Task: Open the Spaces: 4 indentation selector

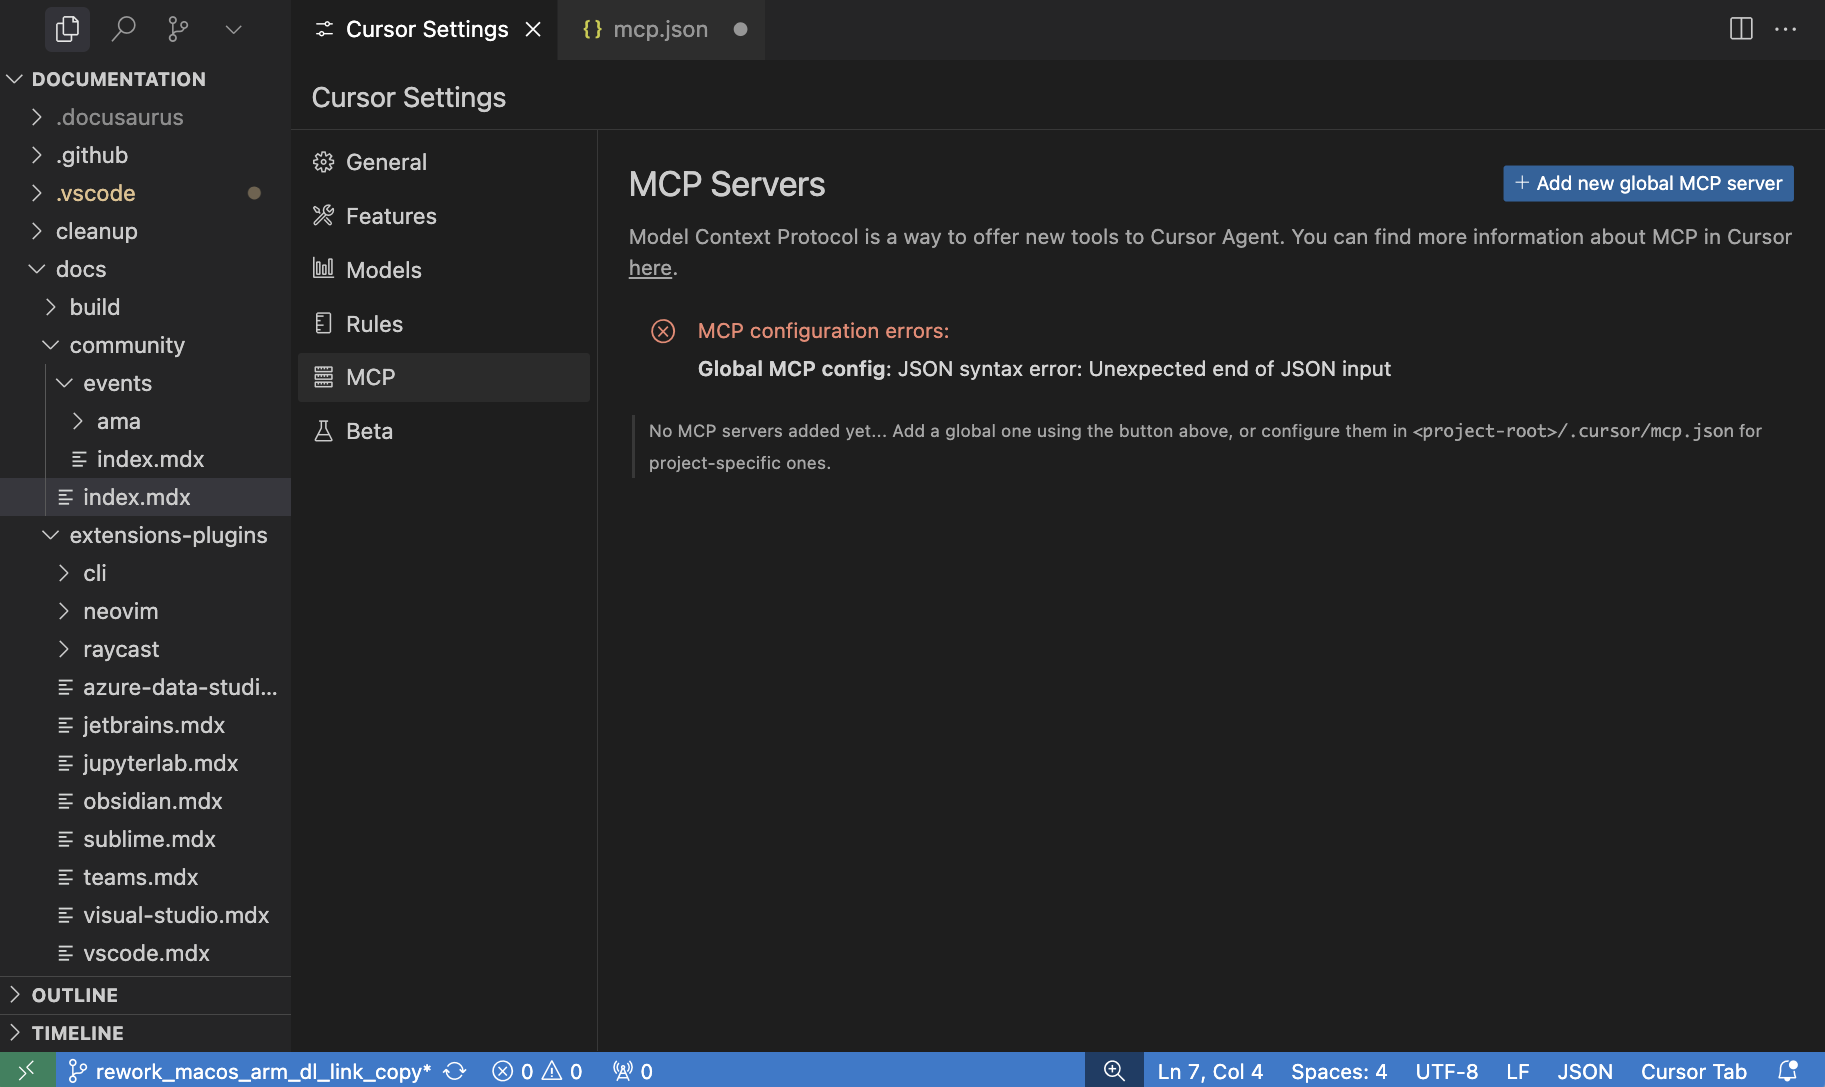Action: click(x=1339, y=1071)
